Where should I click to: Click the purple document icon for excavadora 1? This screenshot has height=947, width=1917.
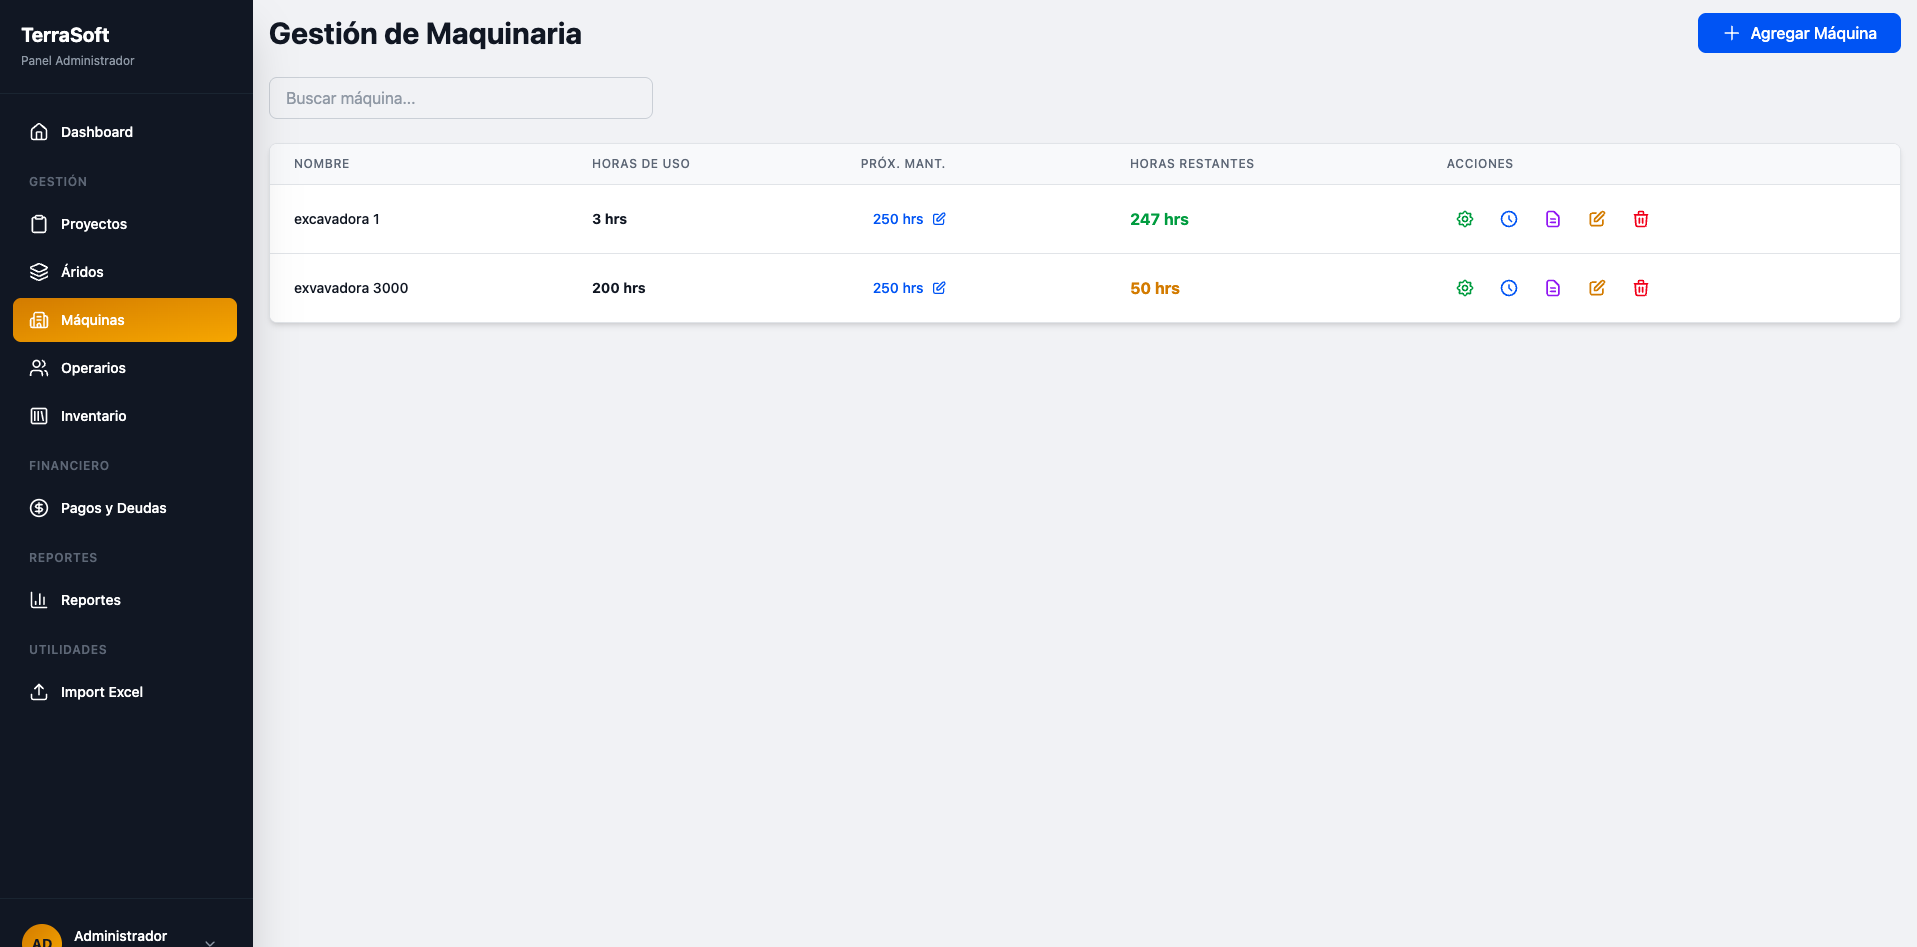[1552, 219]
